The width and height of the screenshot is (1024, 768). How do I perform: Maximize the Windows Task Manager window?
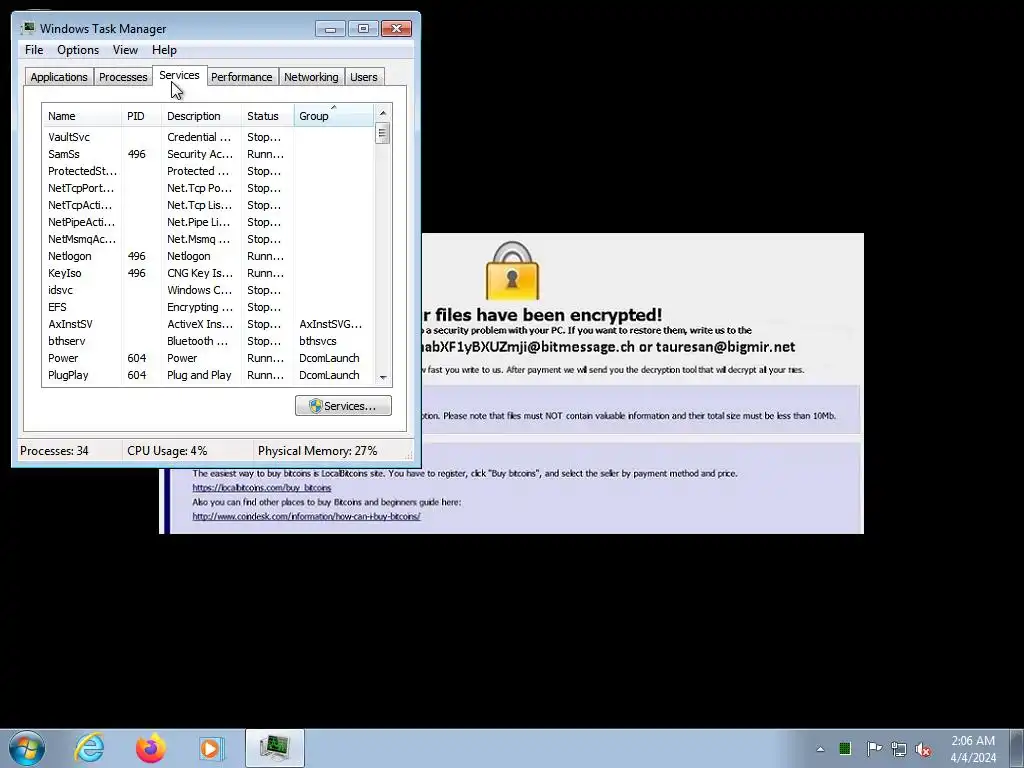click(363, 29)
